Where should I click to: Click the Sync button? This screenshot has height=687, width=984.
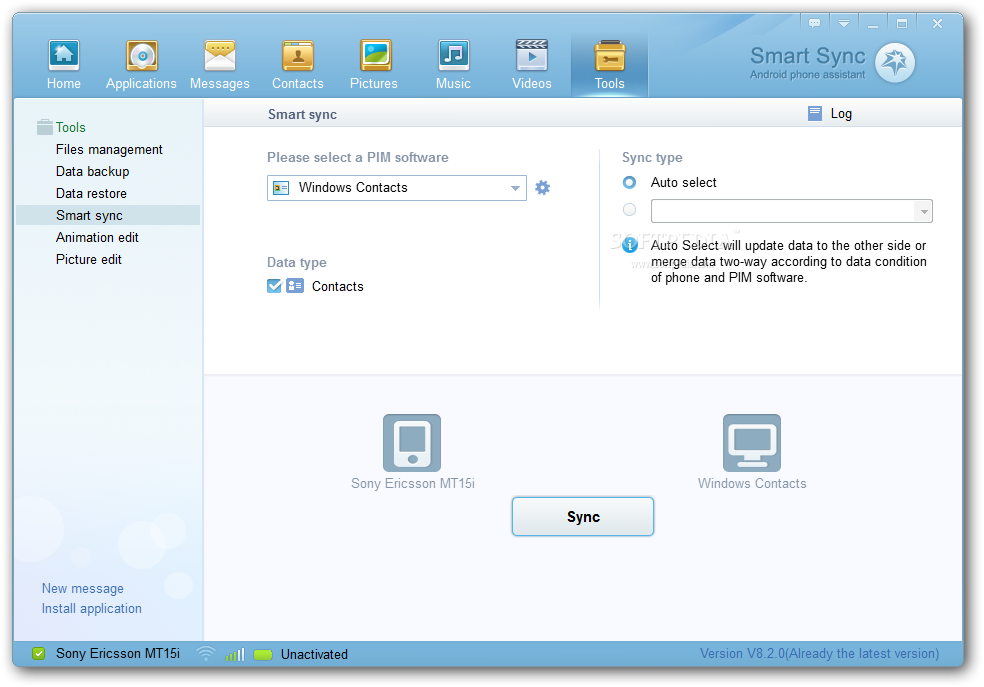click(583, 516)
